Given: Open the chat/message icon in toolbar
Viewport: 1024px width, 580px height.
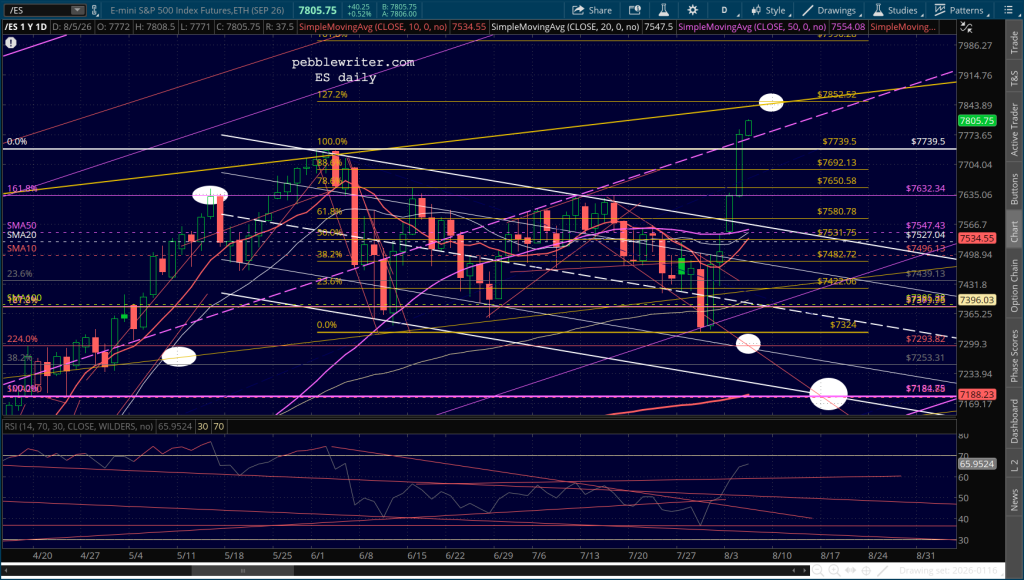Looking at the screenshot, I should point(635,10).
